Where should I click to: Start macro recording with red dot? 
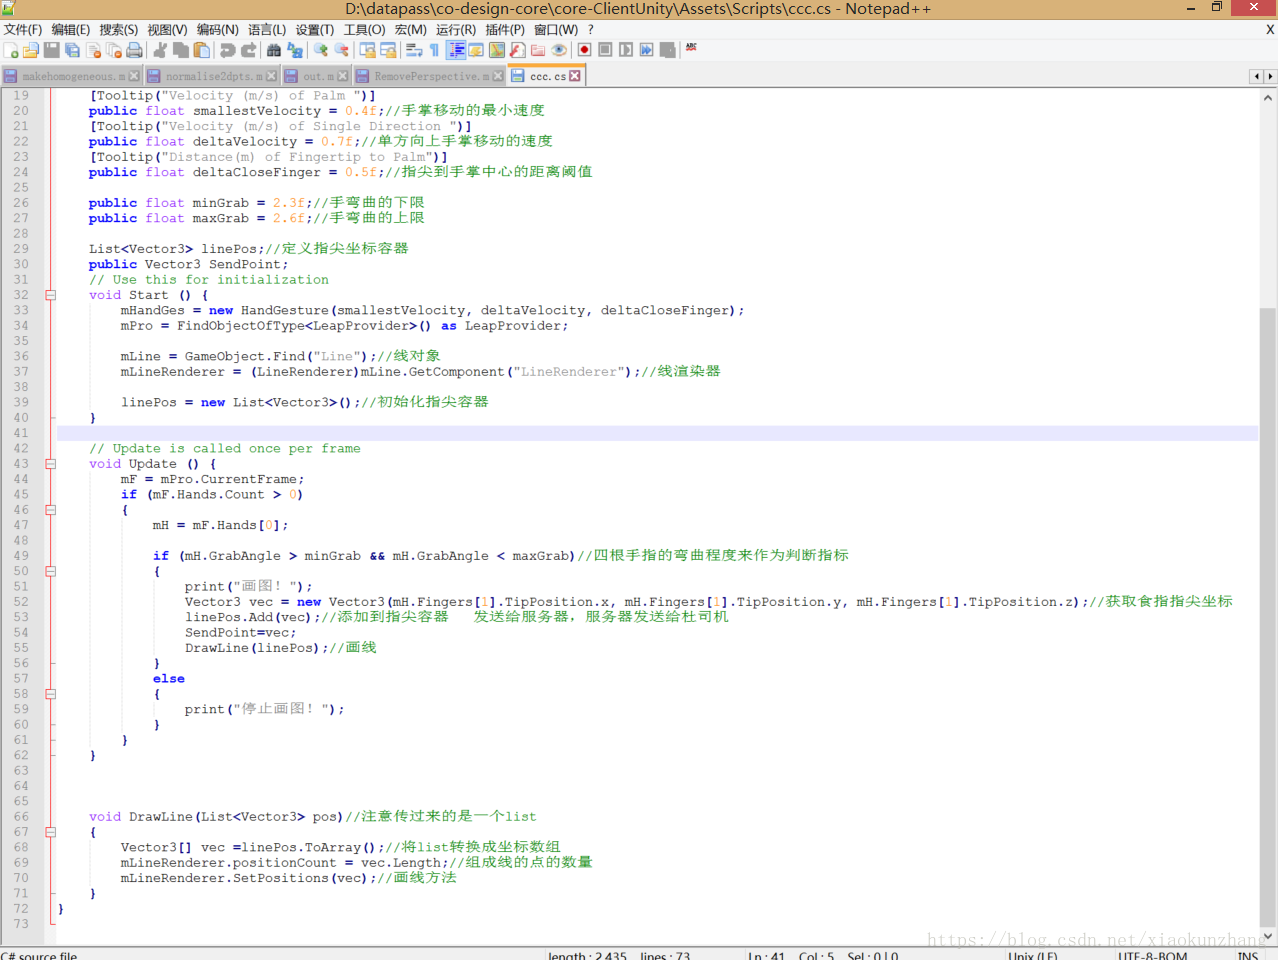click(x=585, y=50)
